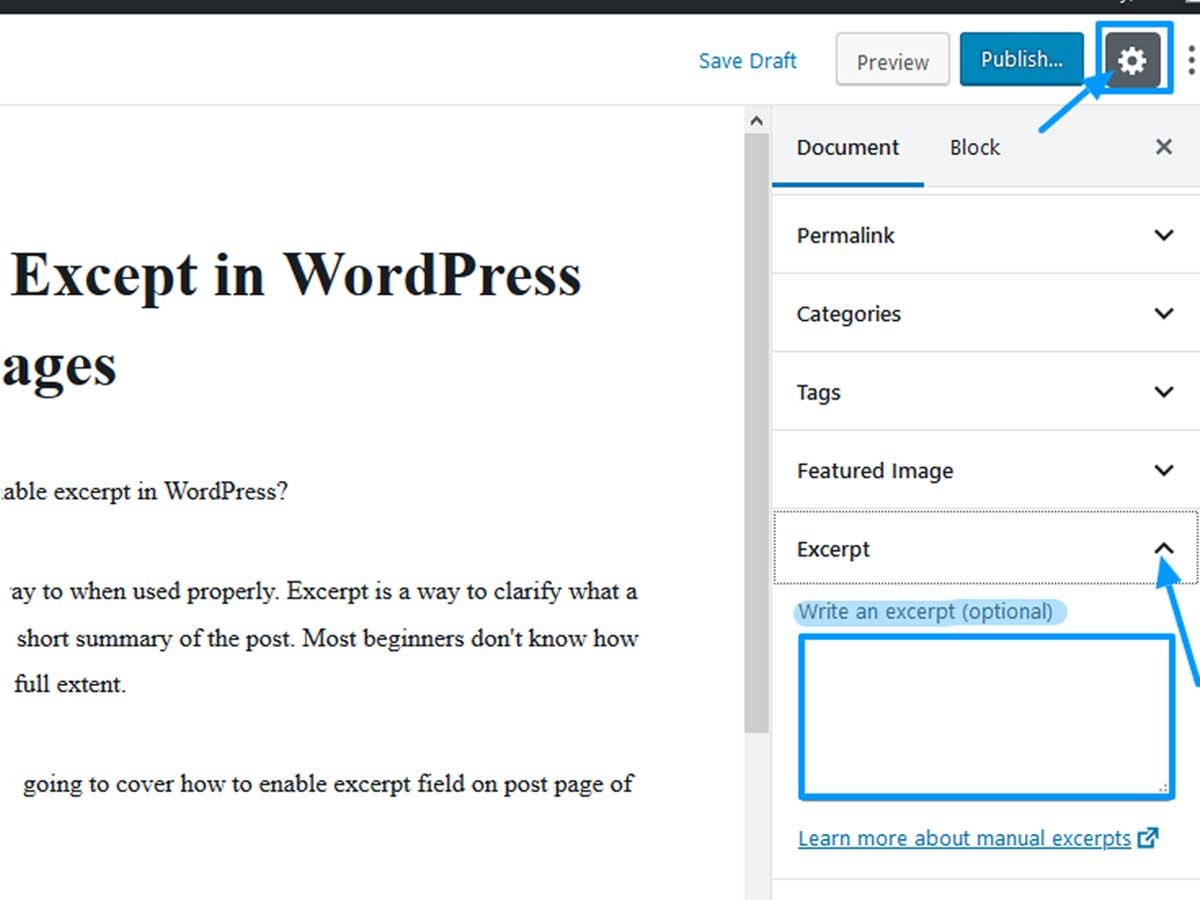Click the editor vertical scrollbar thumb
1200x900 pixels.
756,435
